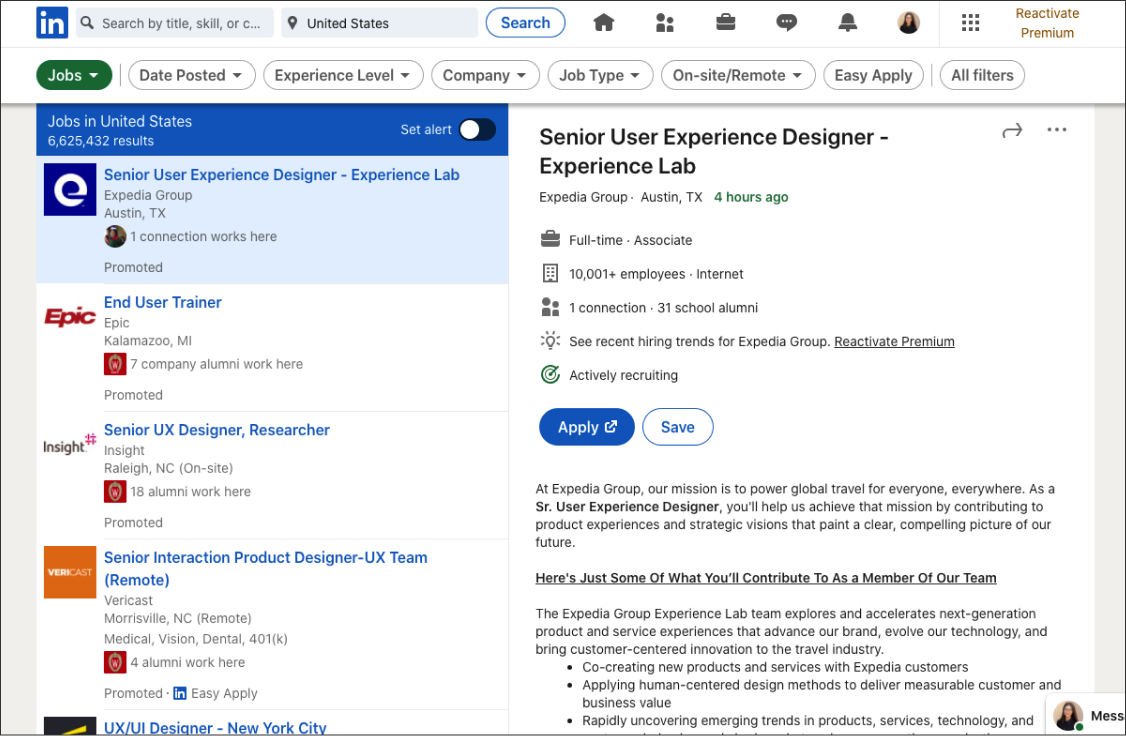Toggle the Set alert switch
The width and height of the screenshot is (1126, 736).
point(477,129)
